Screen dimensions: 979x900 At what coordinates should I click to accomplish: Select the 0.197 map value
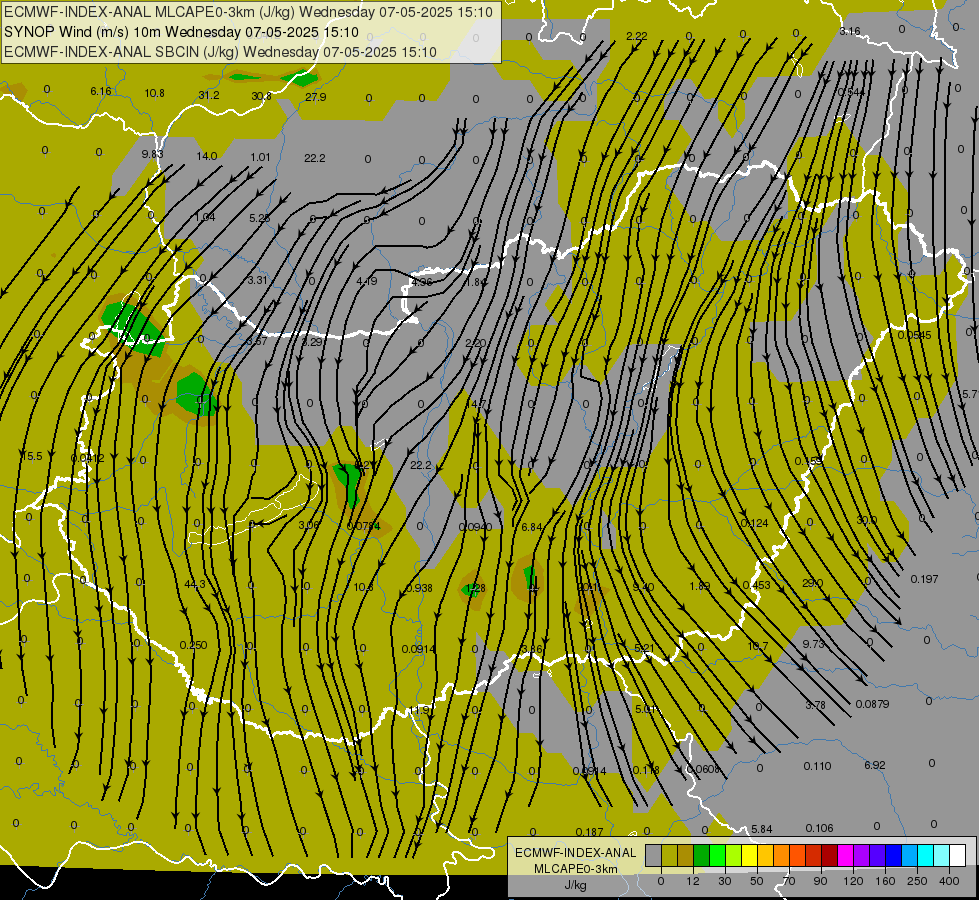click(x=924, y=579)
